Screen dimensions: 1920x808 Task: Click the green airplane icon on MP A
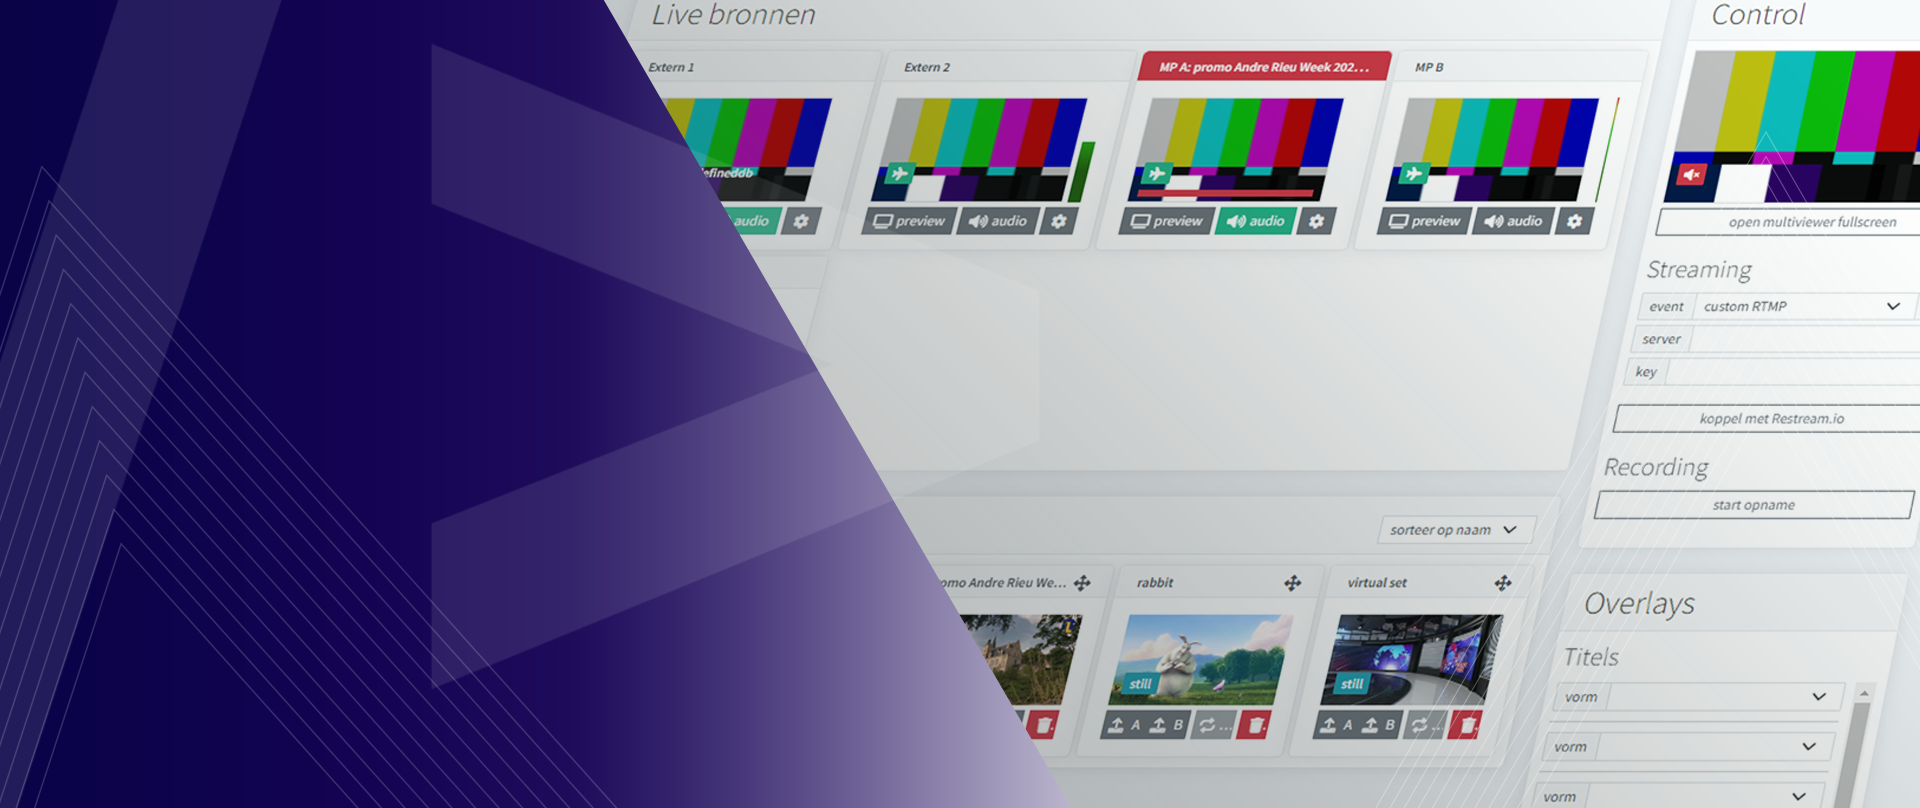coord(1157,174)
